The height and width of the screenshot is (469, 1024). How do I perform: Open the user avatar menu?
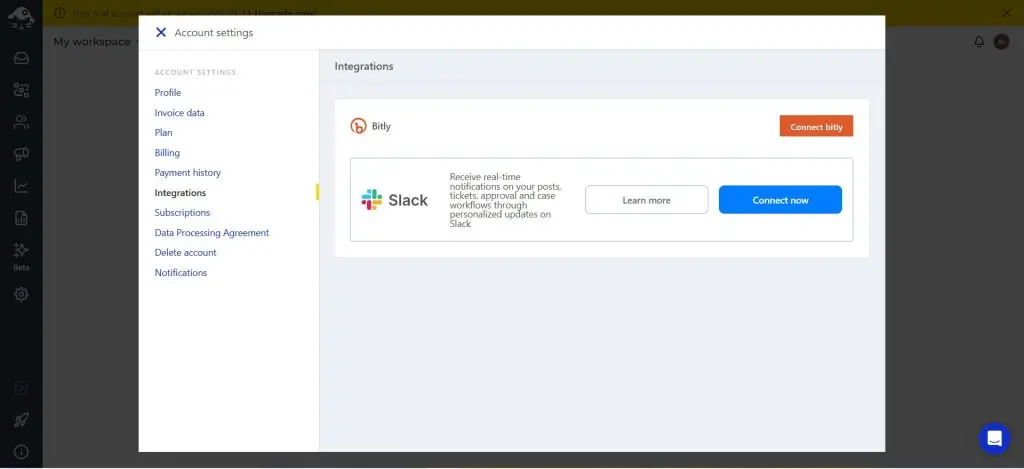(x=1001, y=42)
